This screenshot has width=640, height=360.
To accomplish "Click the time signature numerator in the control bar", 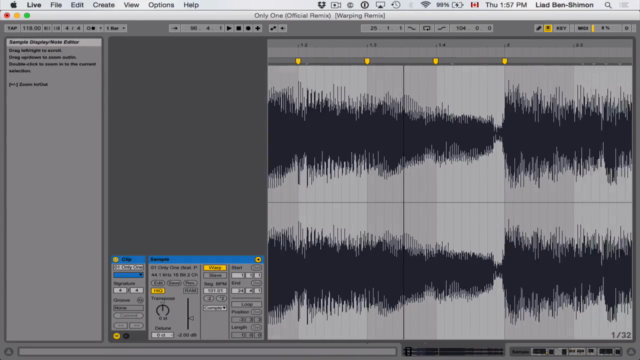I will pos(67,28).
